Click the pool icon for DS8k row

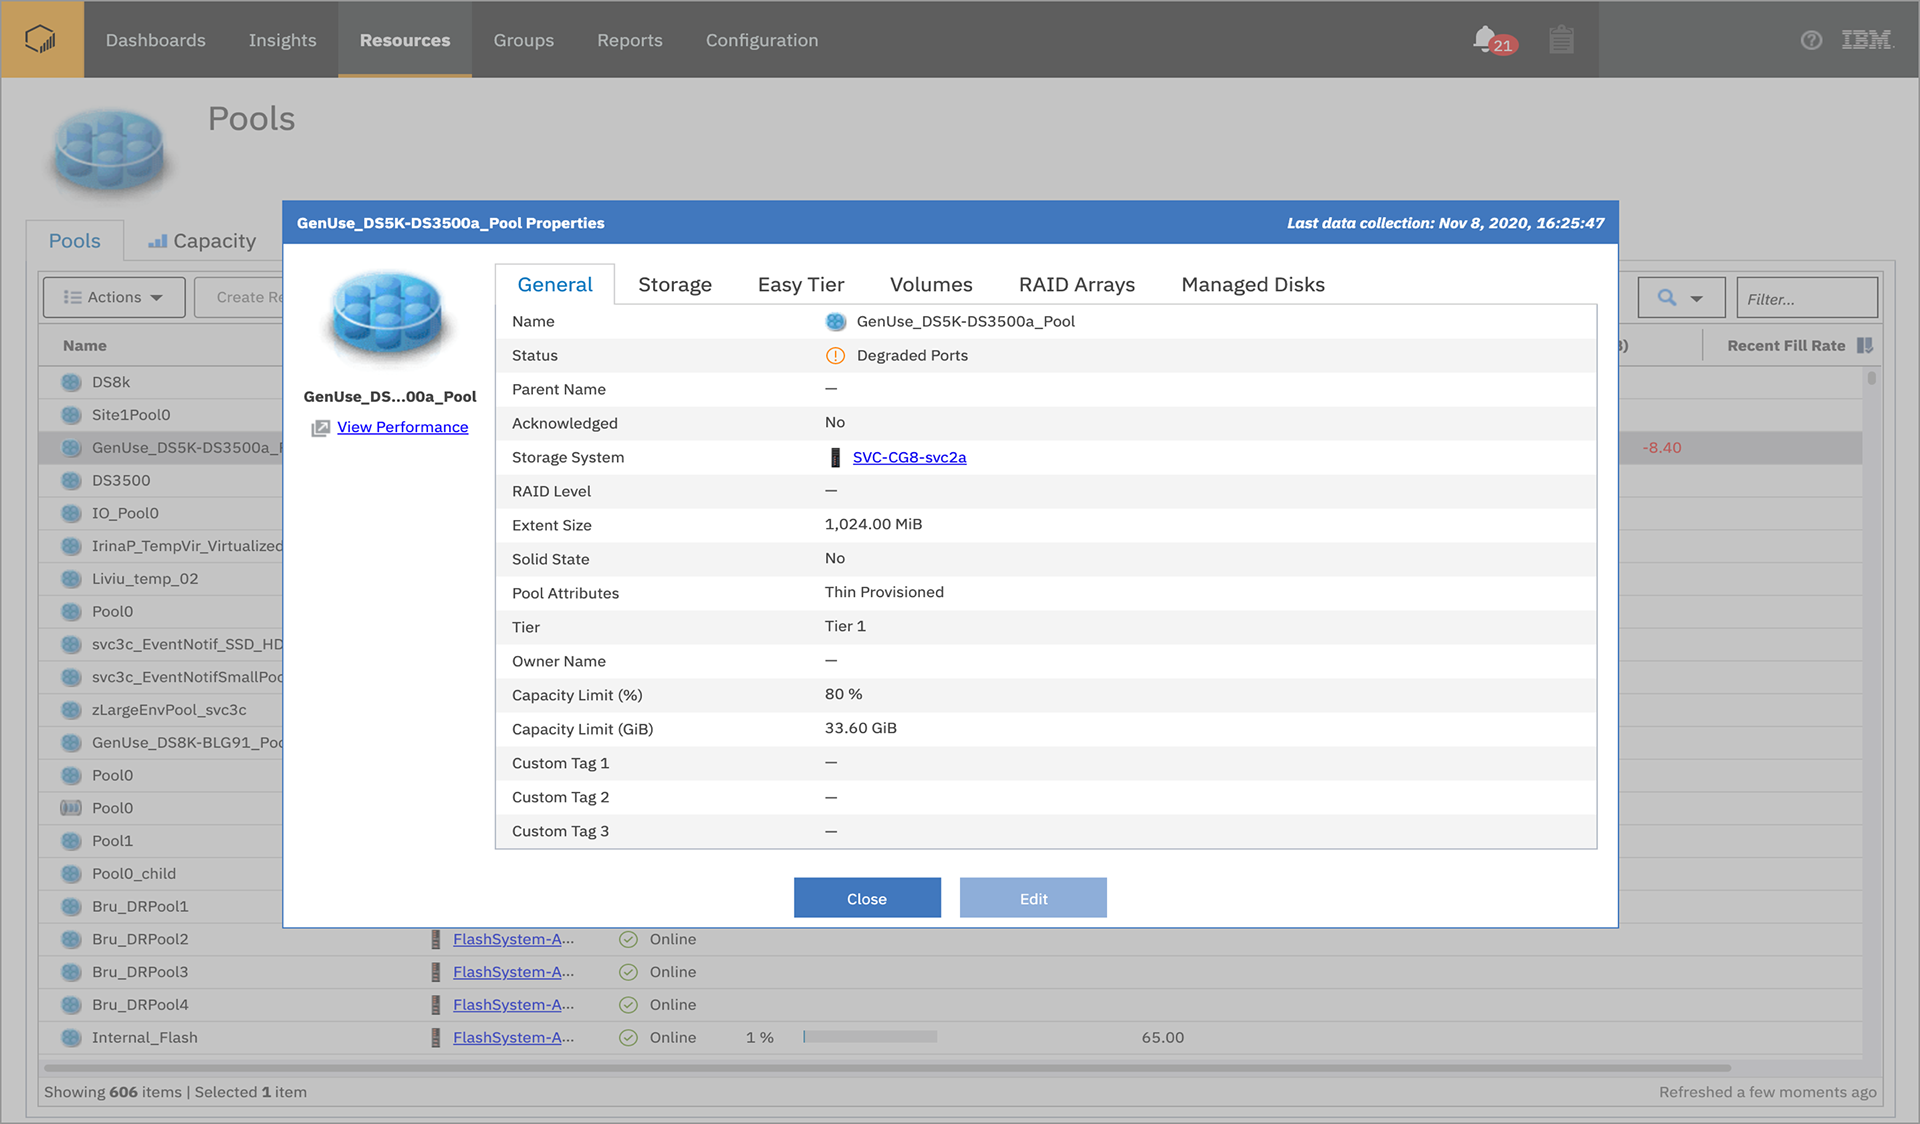71,382
